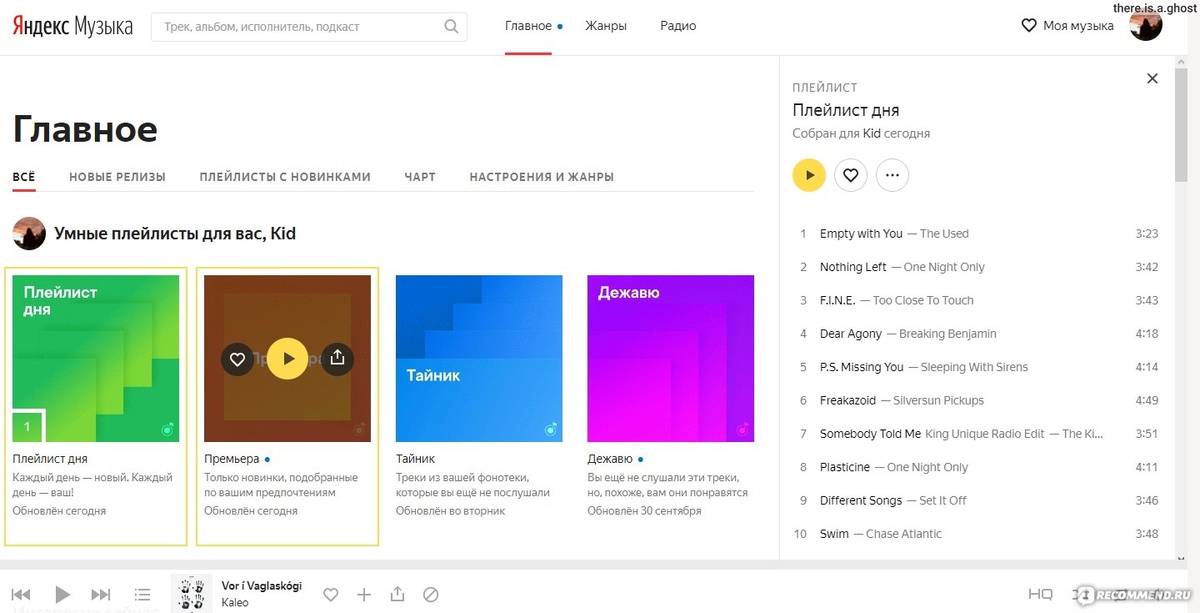The height and width of the screenshot is (613, 1200).
Task: Open the Дежавю title link under cover
Action: click(x=610, y=459)
